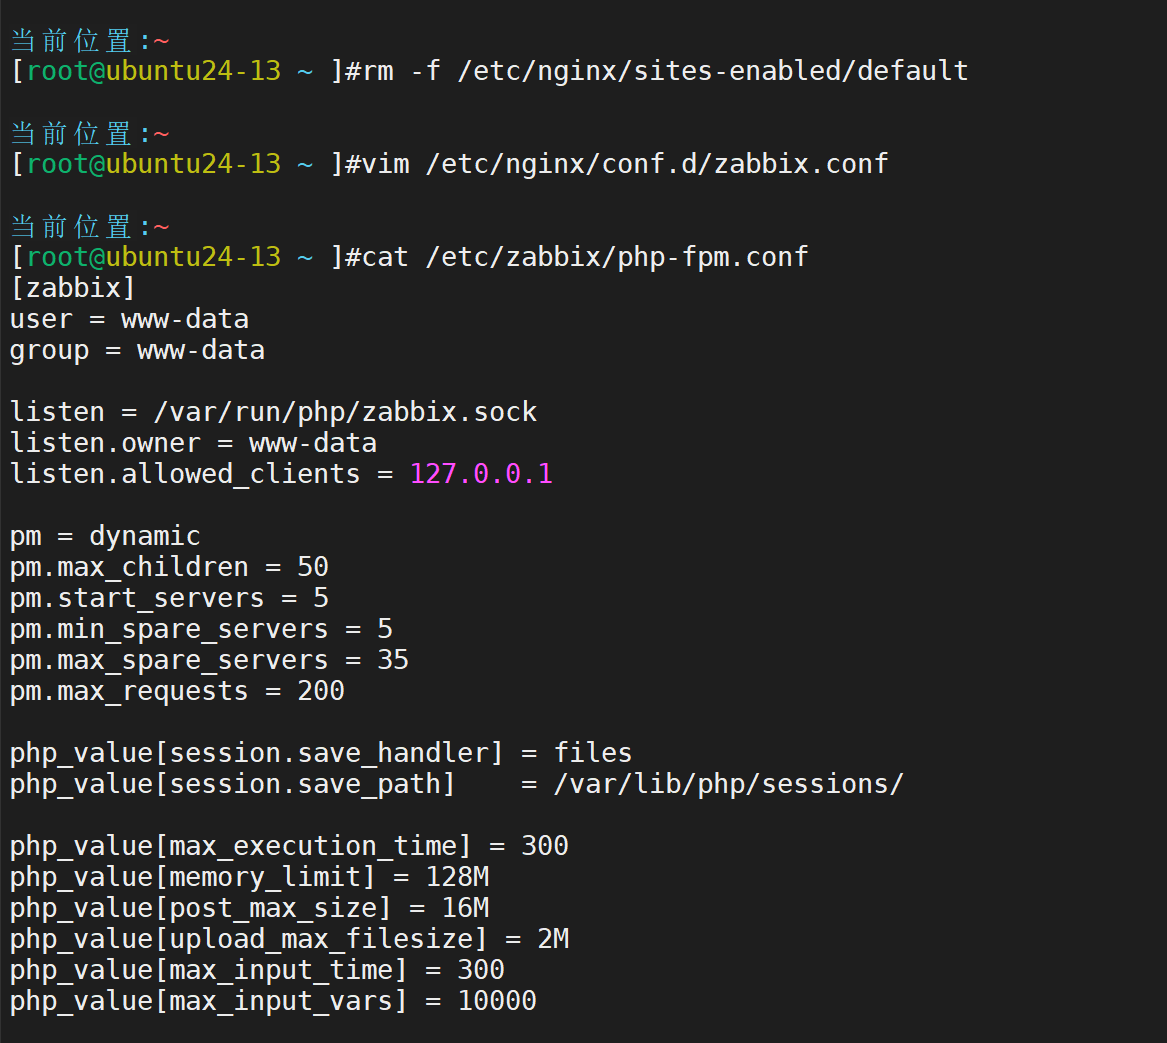Click the prompt 'root@ubuntu24-13' before the rm command

[154, 71]
